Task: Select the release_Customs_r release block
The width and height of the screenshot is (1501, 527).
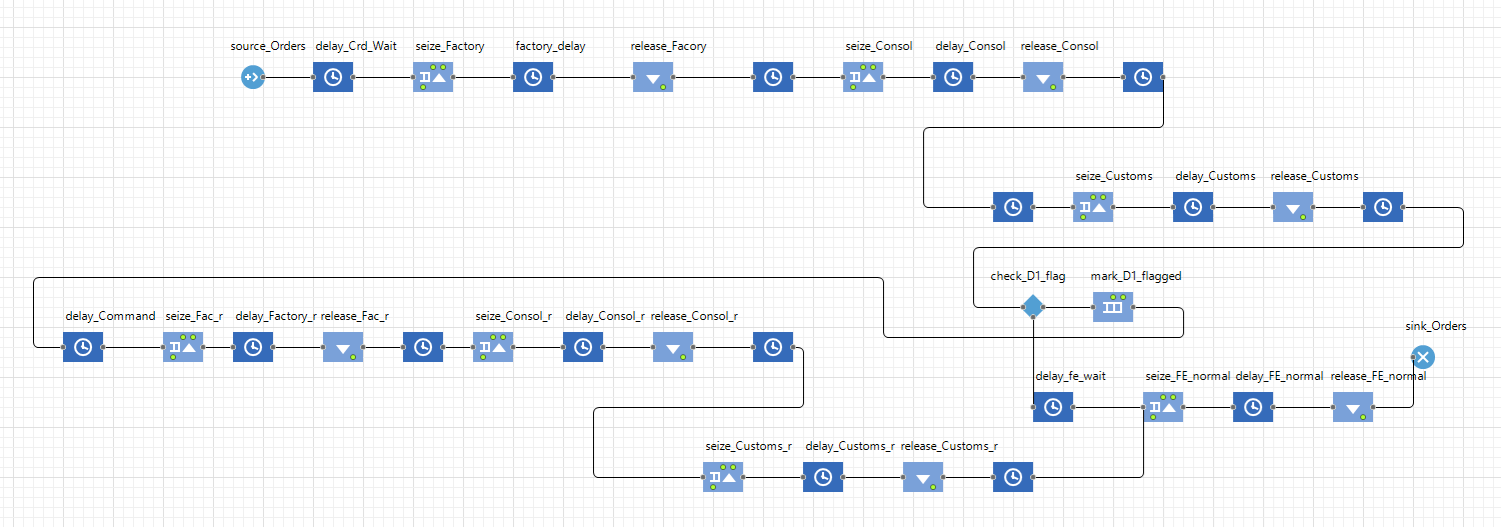Action: click(x=923, y=477)
